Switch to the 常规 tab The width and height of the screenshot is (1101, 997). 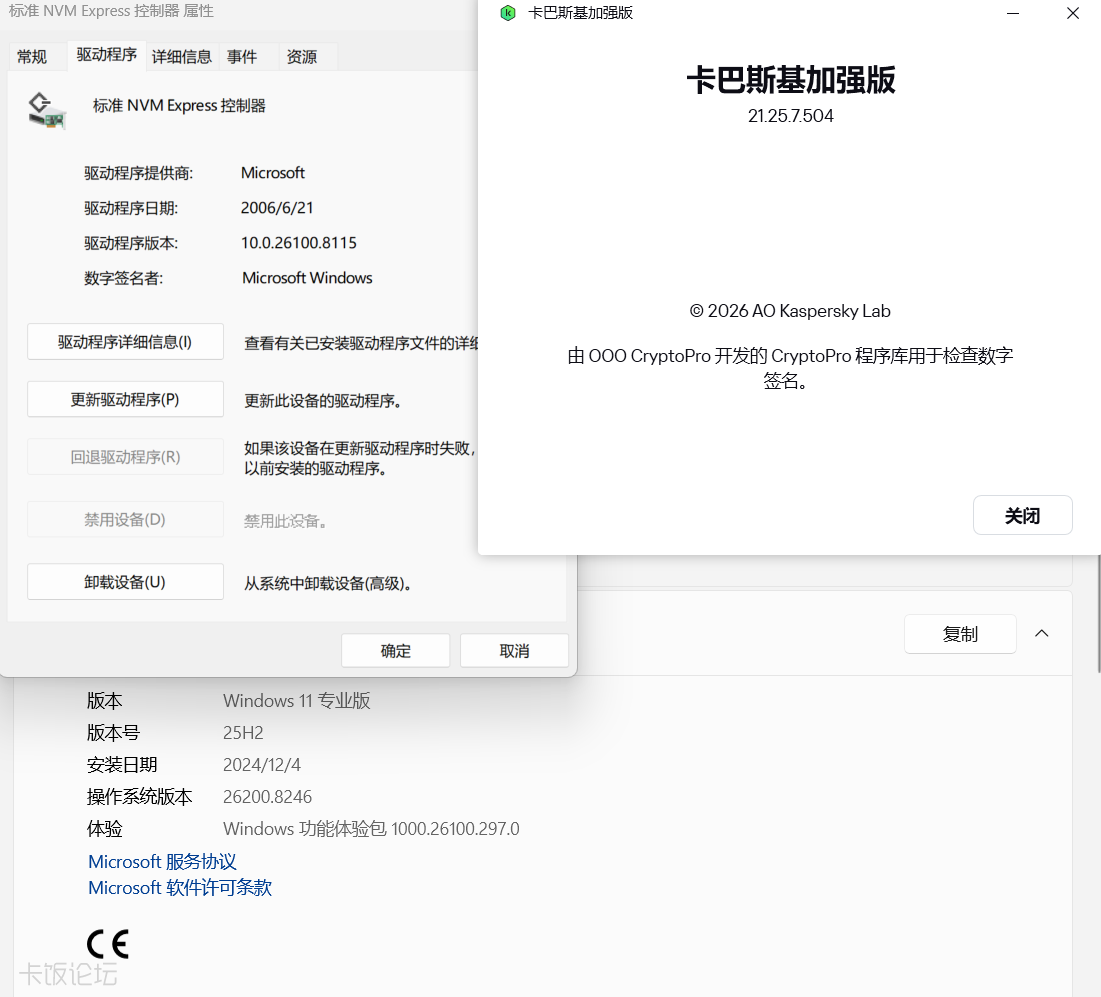click(32, 57)
